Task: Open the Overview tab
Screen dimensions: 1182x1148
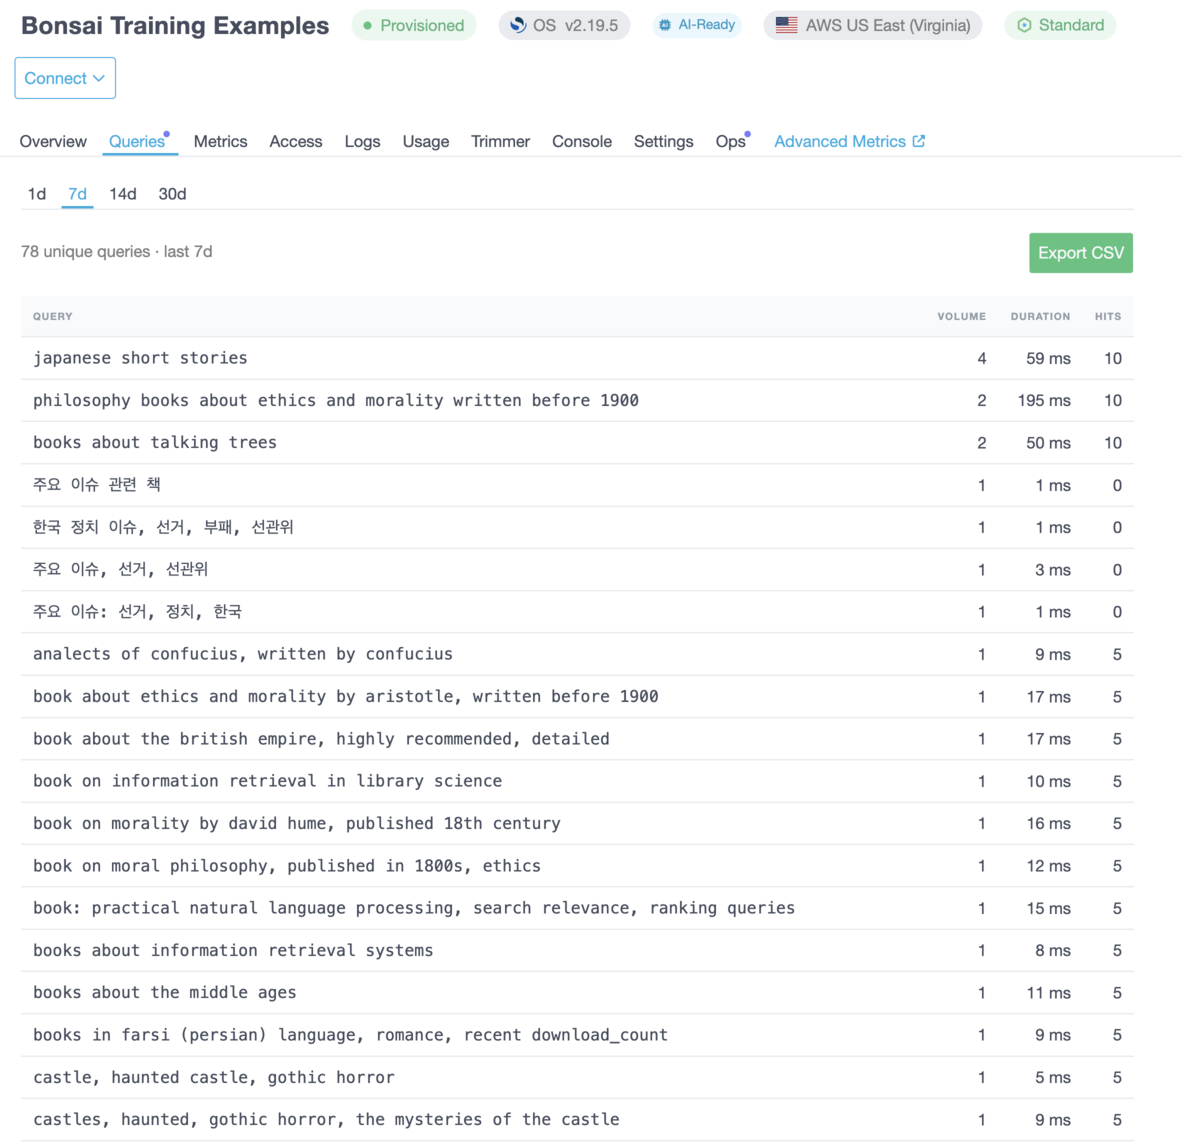Action: pos(53,141)
